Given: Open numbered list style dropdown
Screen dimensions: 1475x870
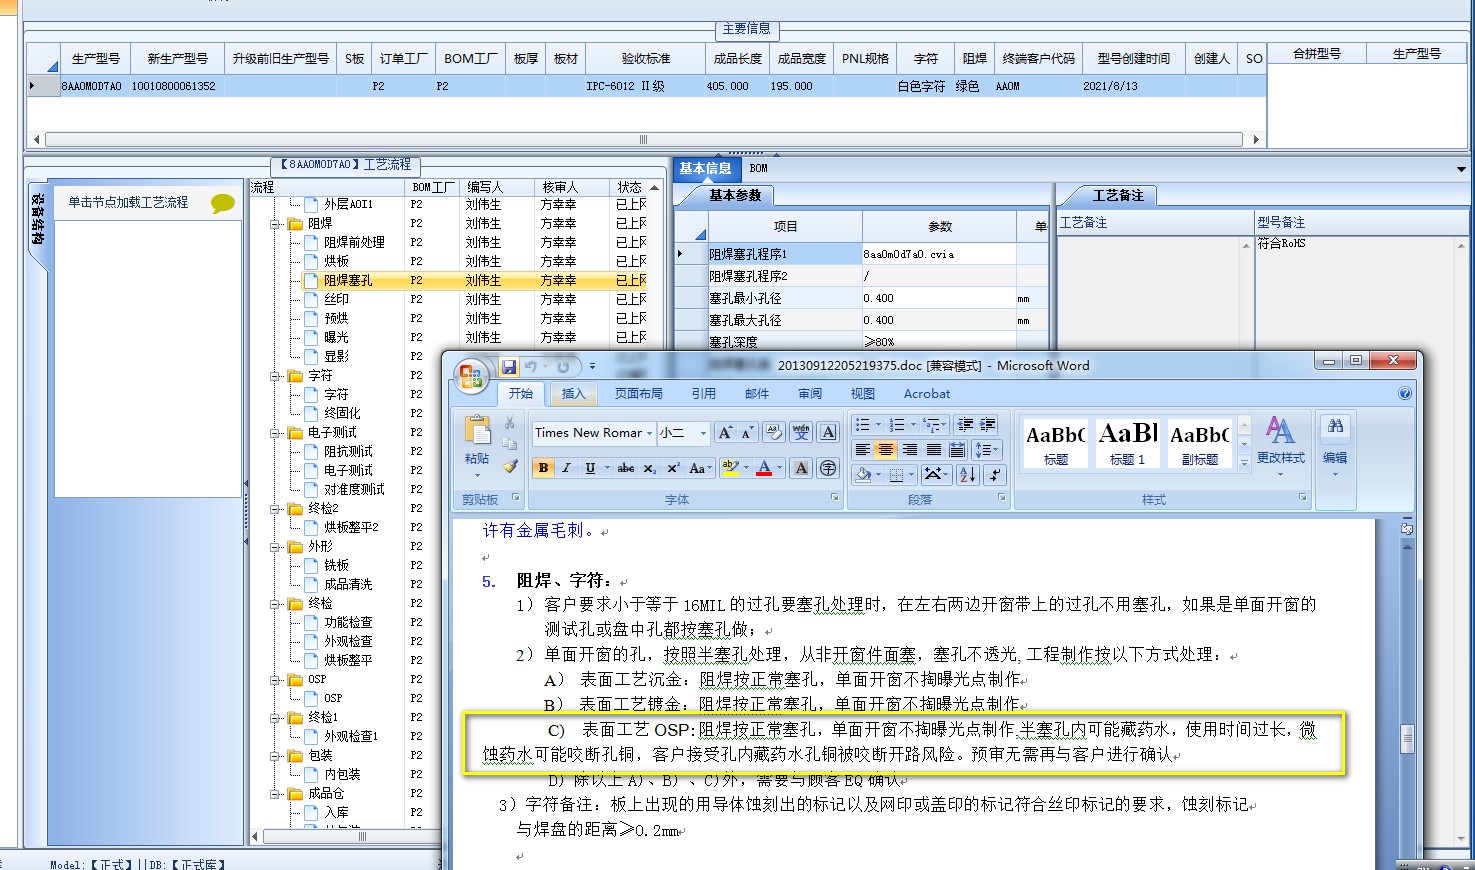Looking at the screenshot, I should tap(913, 424).
